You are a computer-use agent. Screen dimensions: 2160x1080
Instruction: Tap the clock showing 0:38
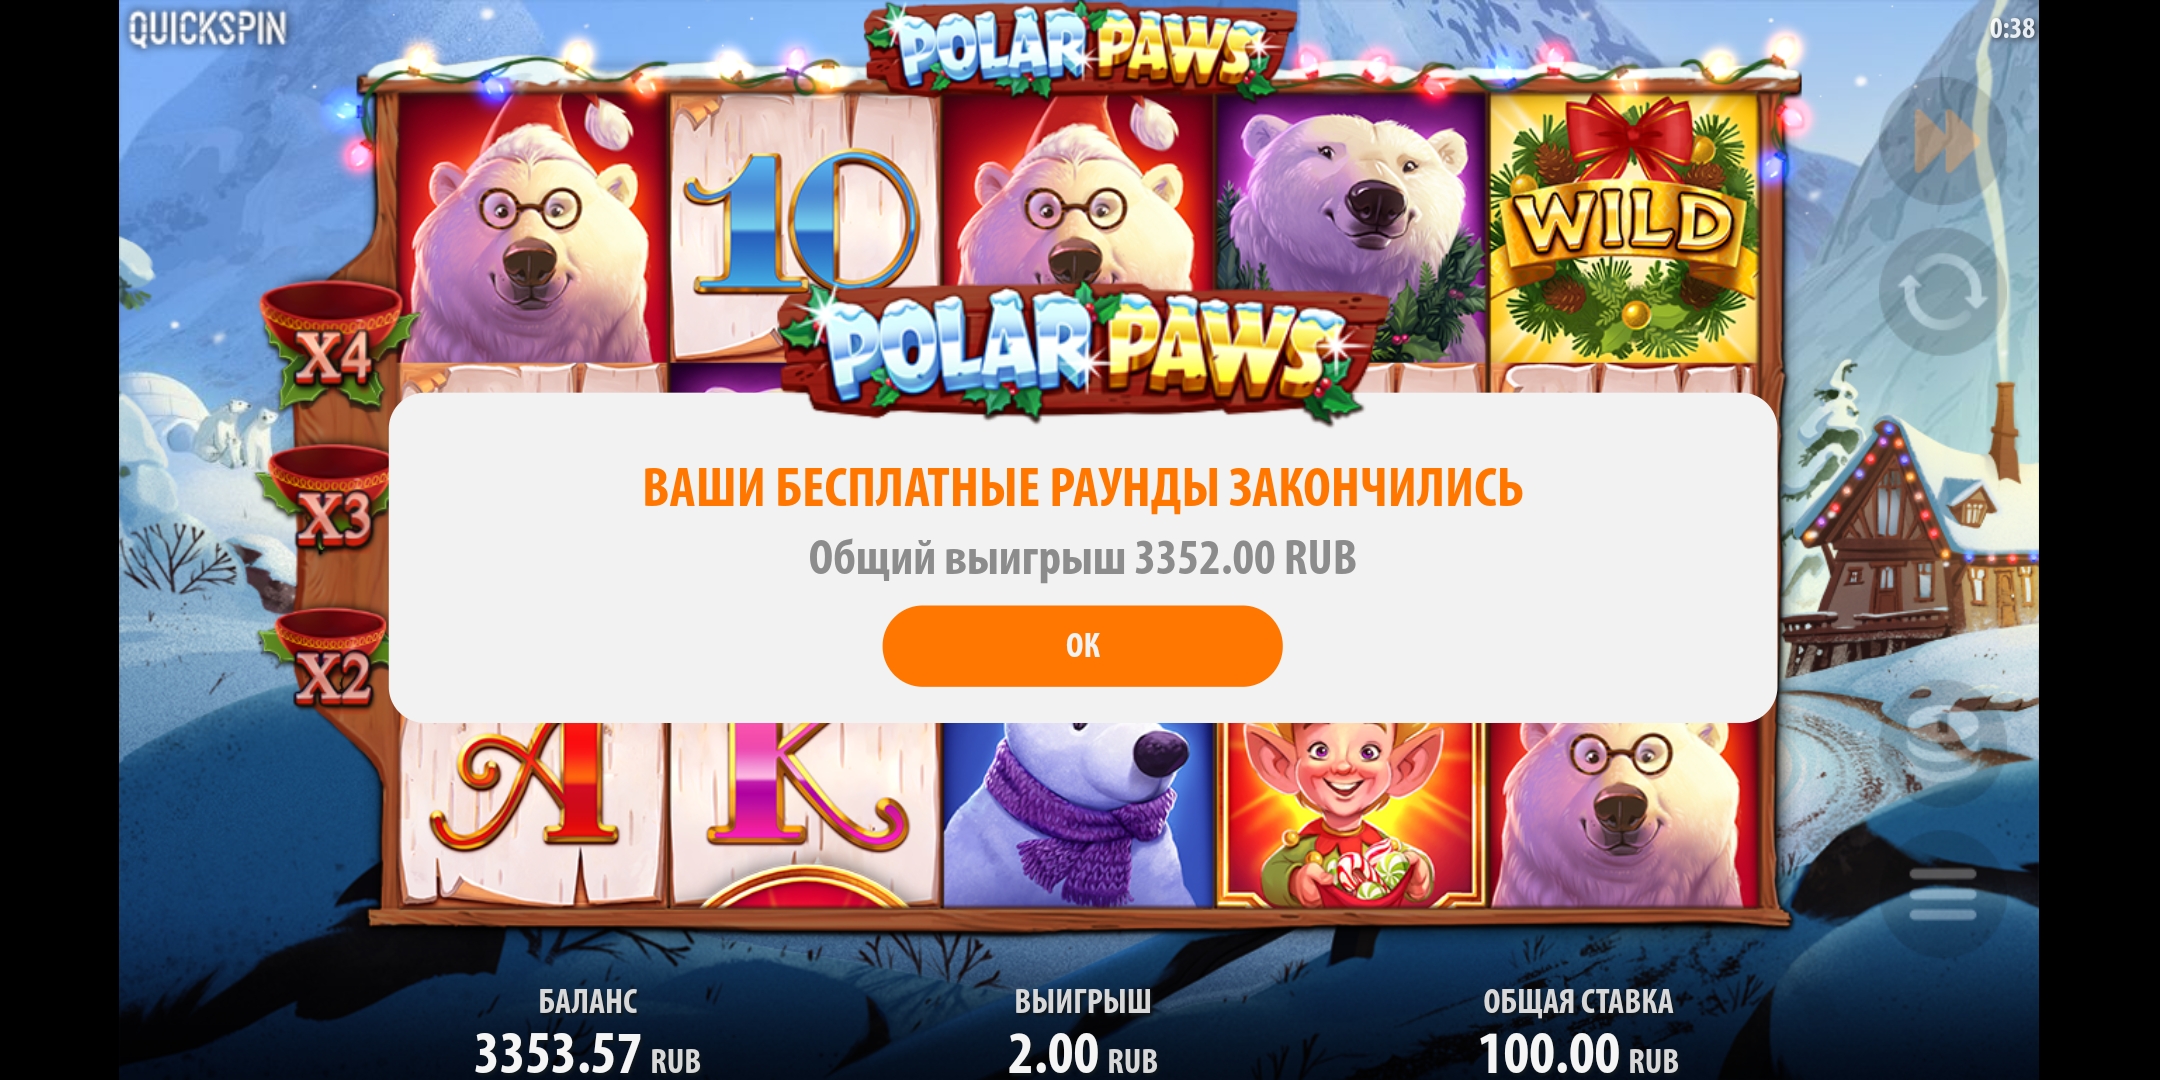[x=2011, y=28]
